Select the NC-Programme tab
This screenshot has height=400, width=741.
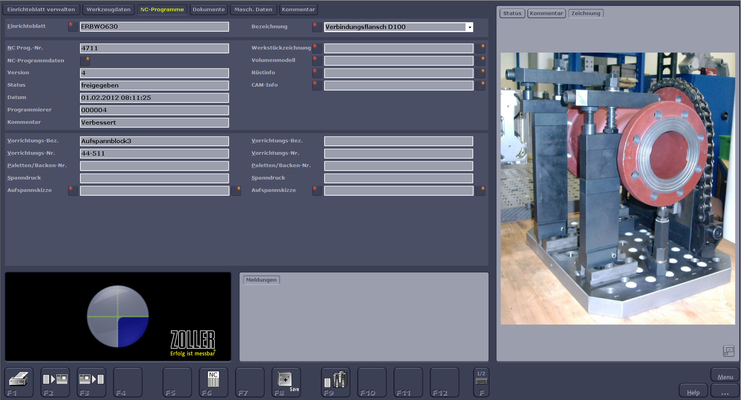(x=162, y=9)
